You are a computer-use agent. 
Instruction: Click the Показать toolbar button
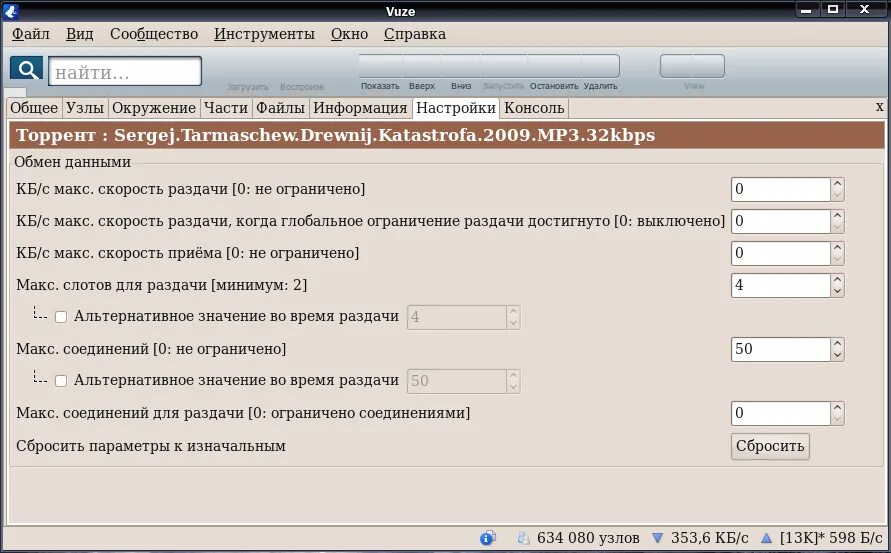click(x=380, y=73)
